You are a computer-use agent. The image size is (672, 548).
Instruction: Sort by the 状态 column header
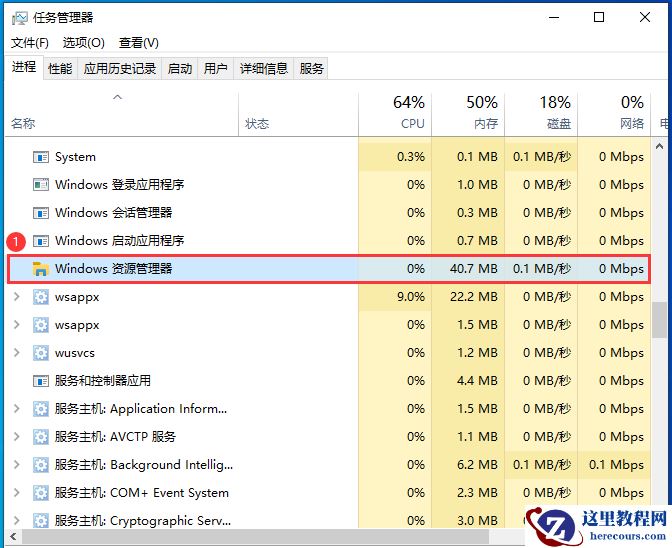[298, 114]
